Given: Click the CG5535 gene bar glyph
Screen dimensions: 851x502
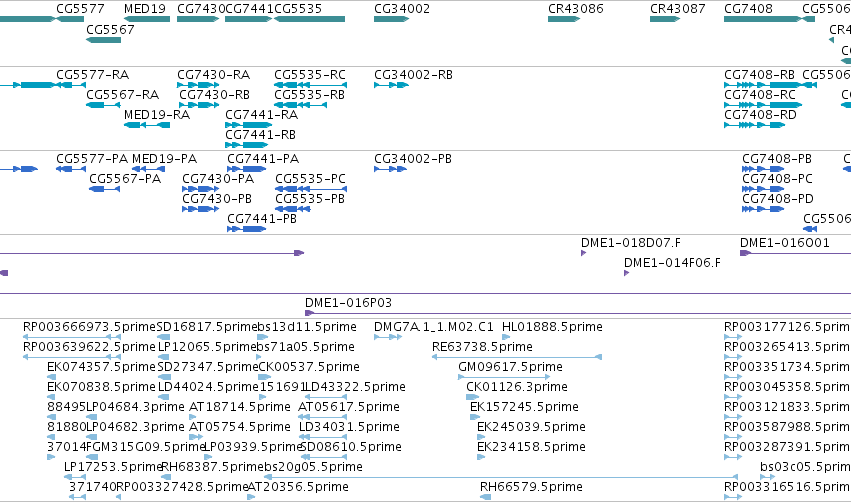Looking at the screenshot, I should click(x=309, y=19).
